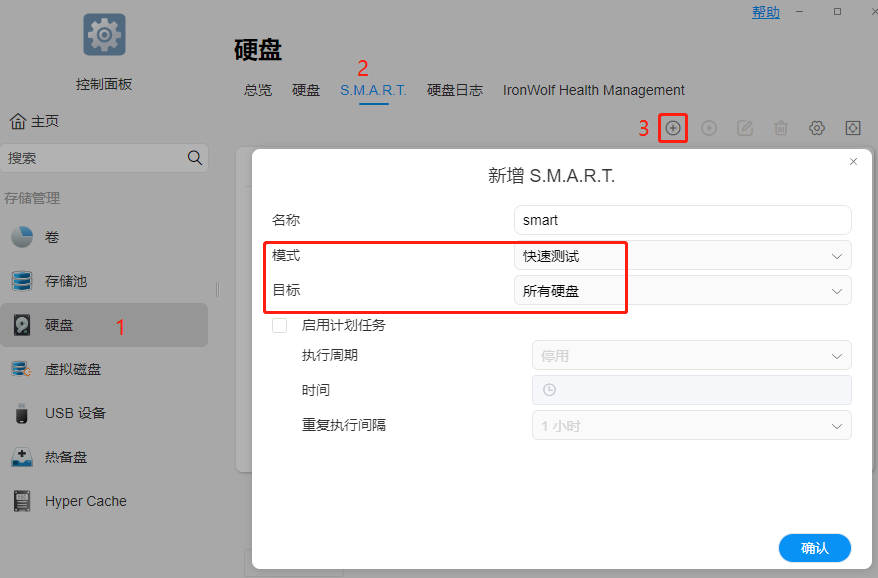Open the 重复执行间隔 dropdown
This screenshot has height=578, width=878.
click(x=692, y=426)
